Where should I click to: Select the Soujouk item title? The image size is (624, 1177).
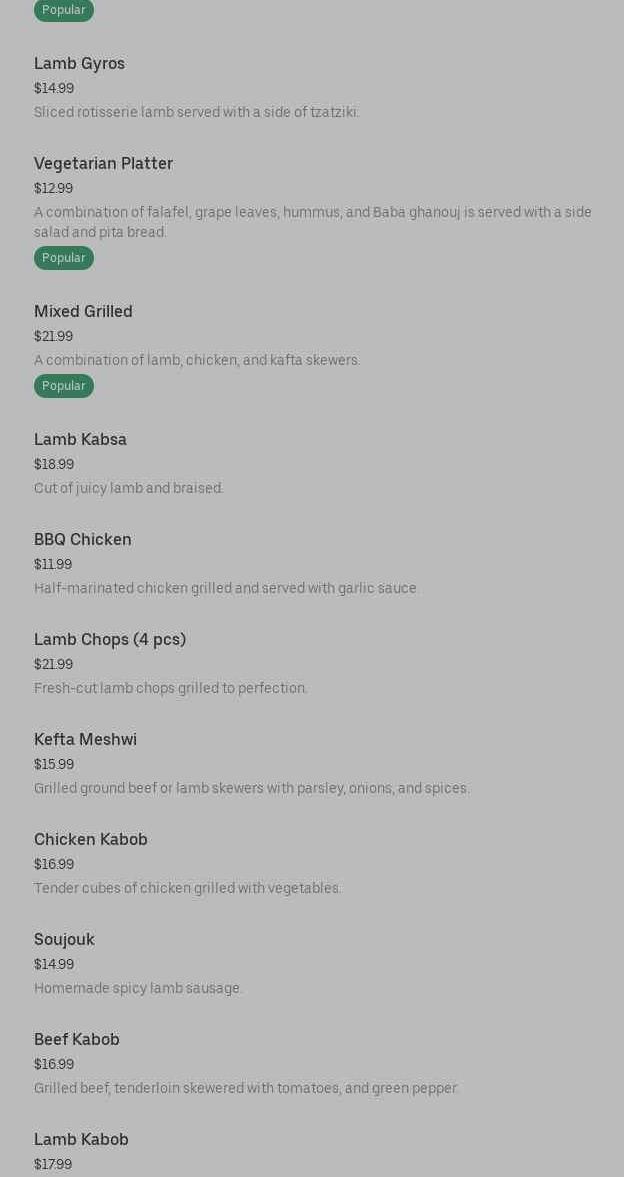[64, 940]
